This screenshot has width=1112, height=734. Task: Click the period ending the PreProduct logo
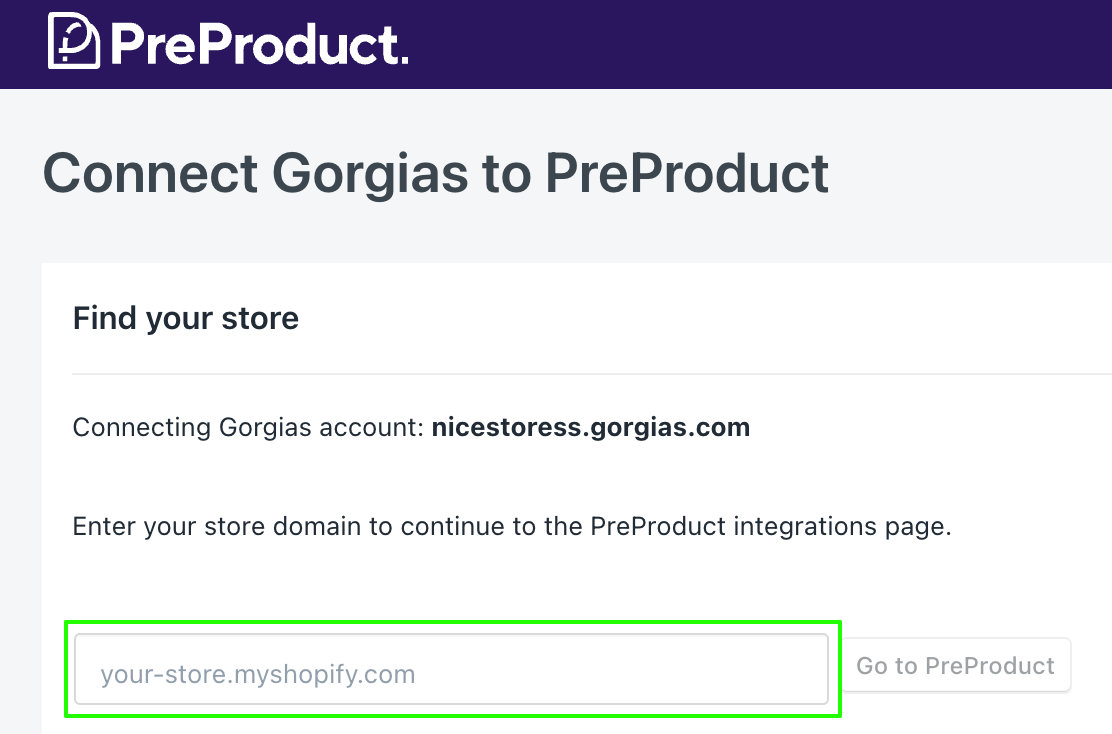403,60
